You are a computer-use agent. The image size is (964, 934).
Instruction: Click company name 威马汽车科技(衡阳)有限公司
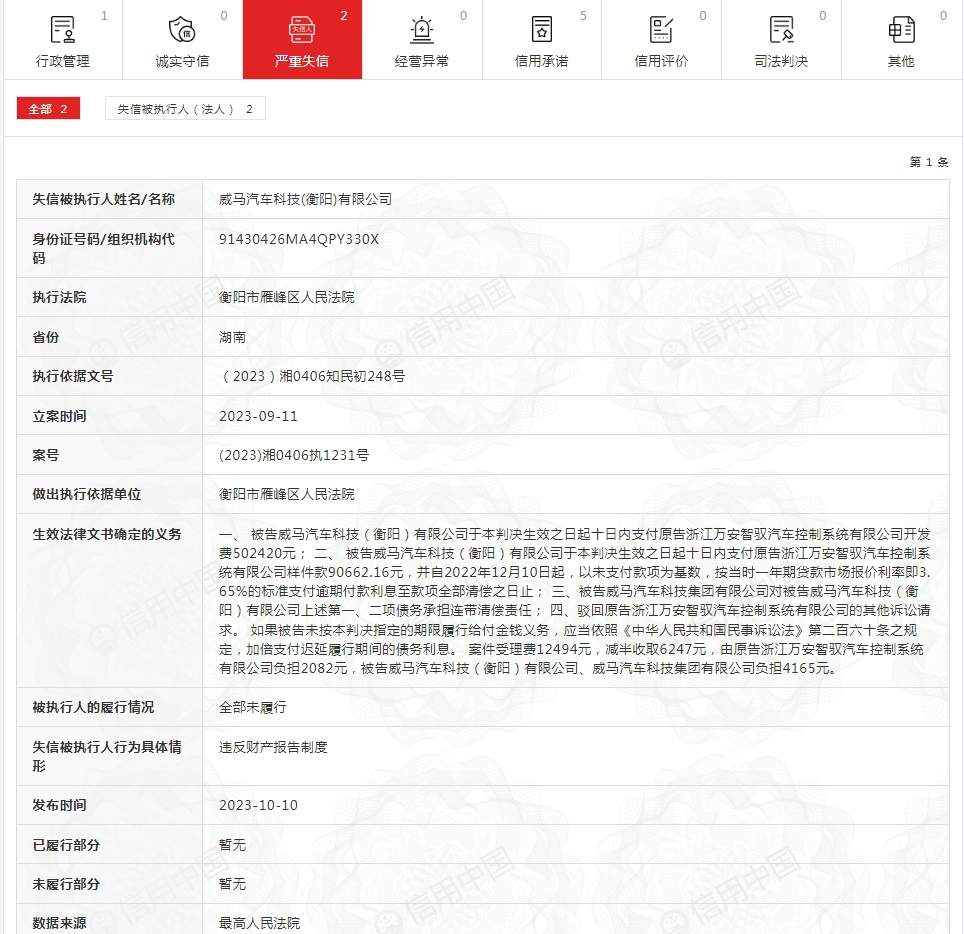(306, 199)
